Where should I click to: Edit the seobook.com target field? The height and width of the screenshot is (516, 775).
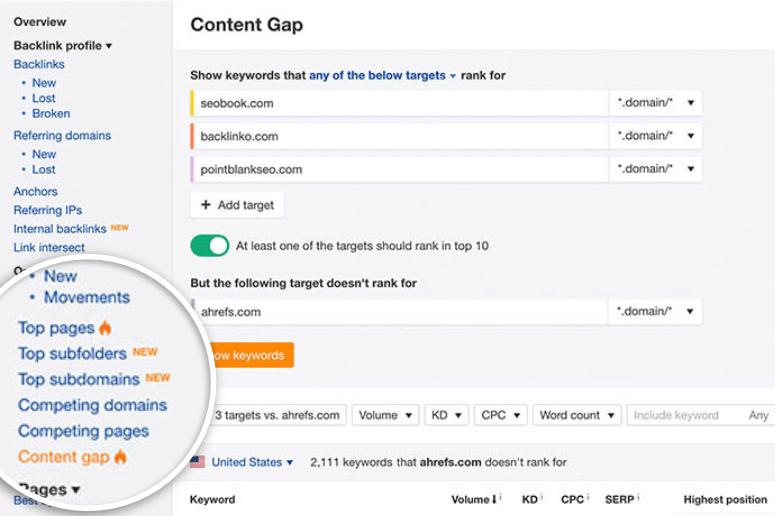(x=399, y=103)
